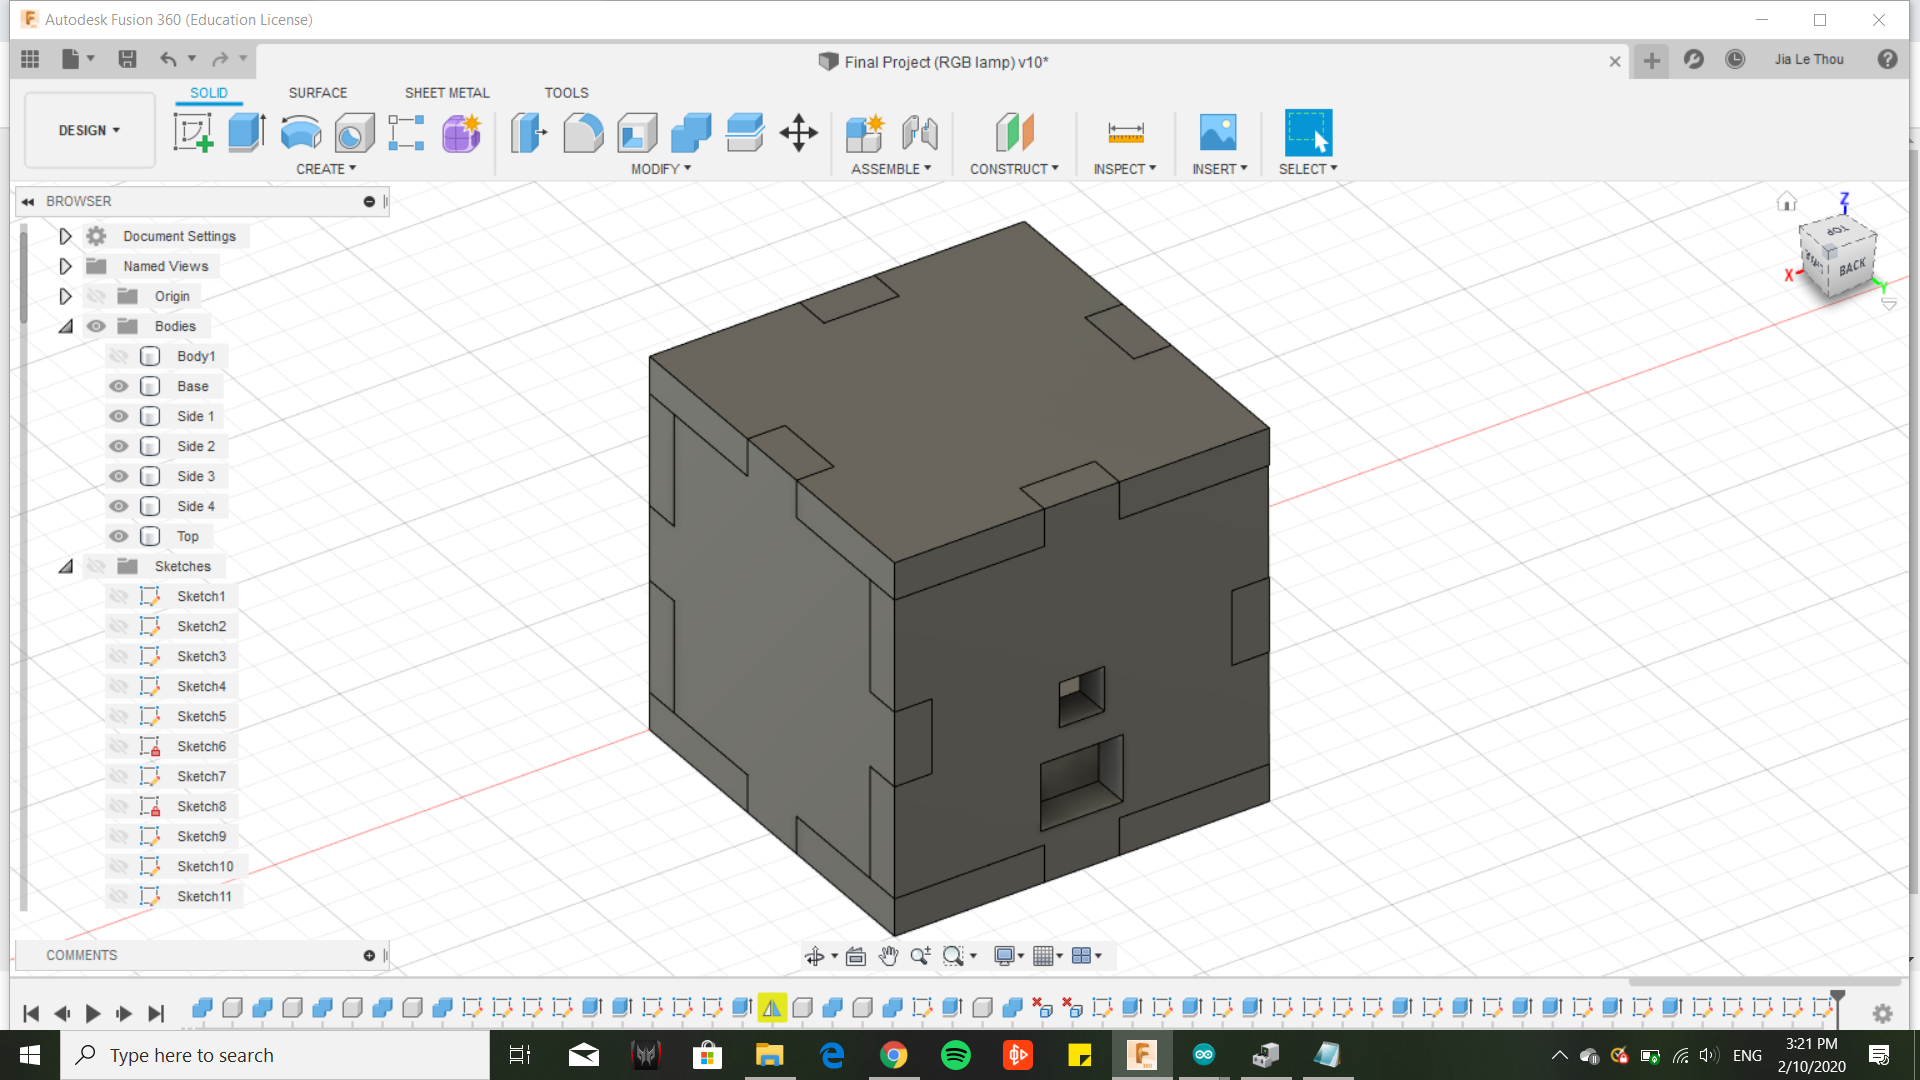Viewport: 1920px width, 1080px height.
Task: Toggle visibility of Side 1 body
Action: tap(117, 415)
